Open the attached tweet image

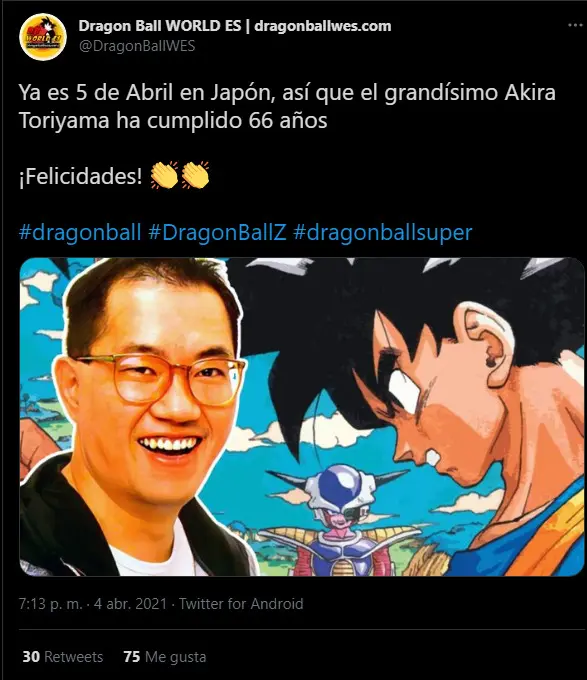pyautogui.click(x=302, y=417)
